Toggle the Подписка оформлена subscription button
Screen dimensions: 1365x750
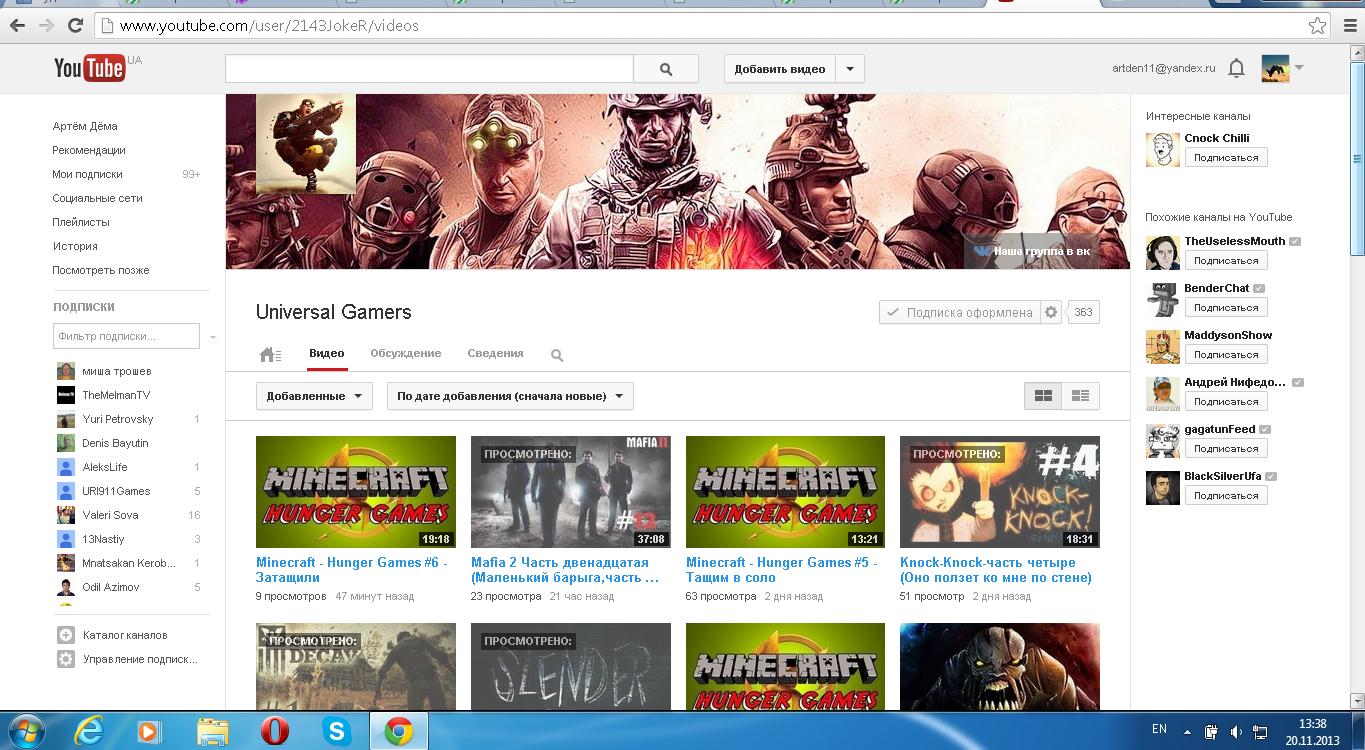tap(960, 312)
